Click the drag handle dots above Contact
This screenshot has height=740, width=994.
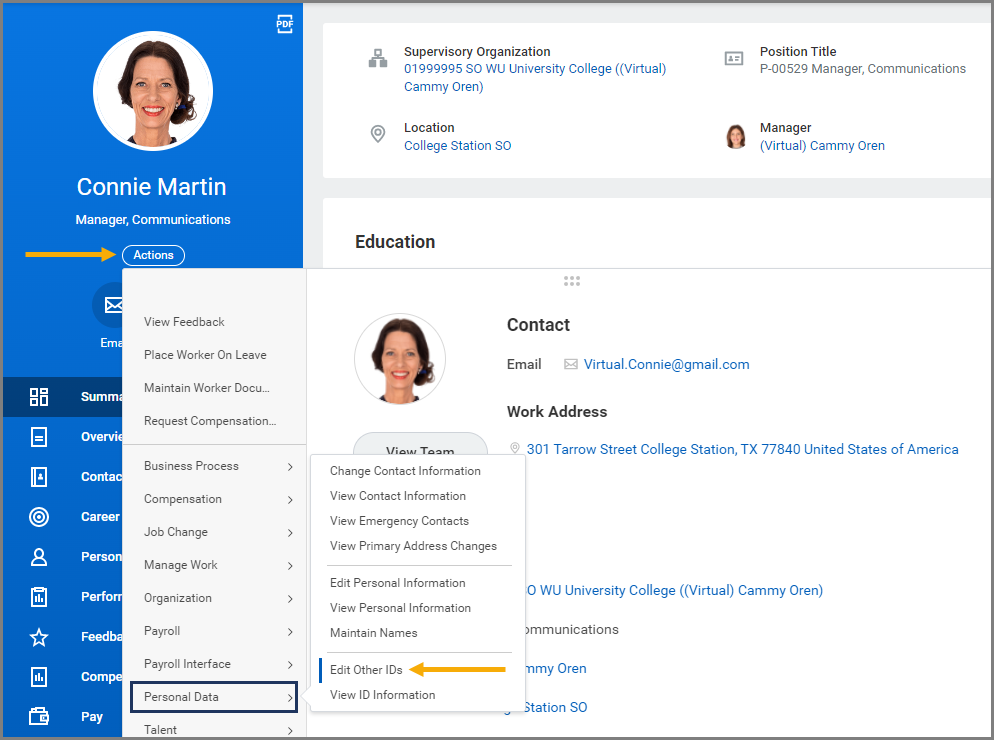572,282
